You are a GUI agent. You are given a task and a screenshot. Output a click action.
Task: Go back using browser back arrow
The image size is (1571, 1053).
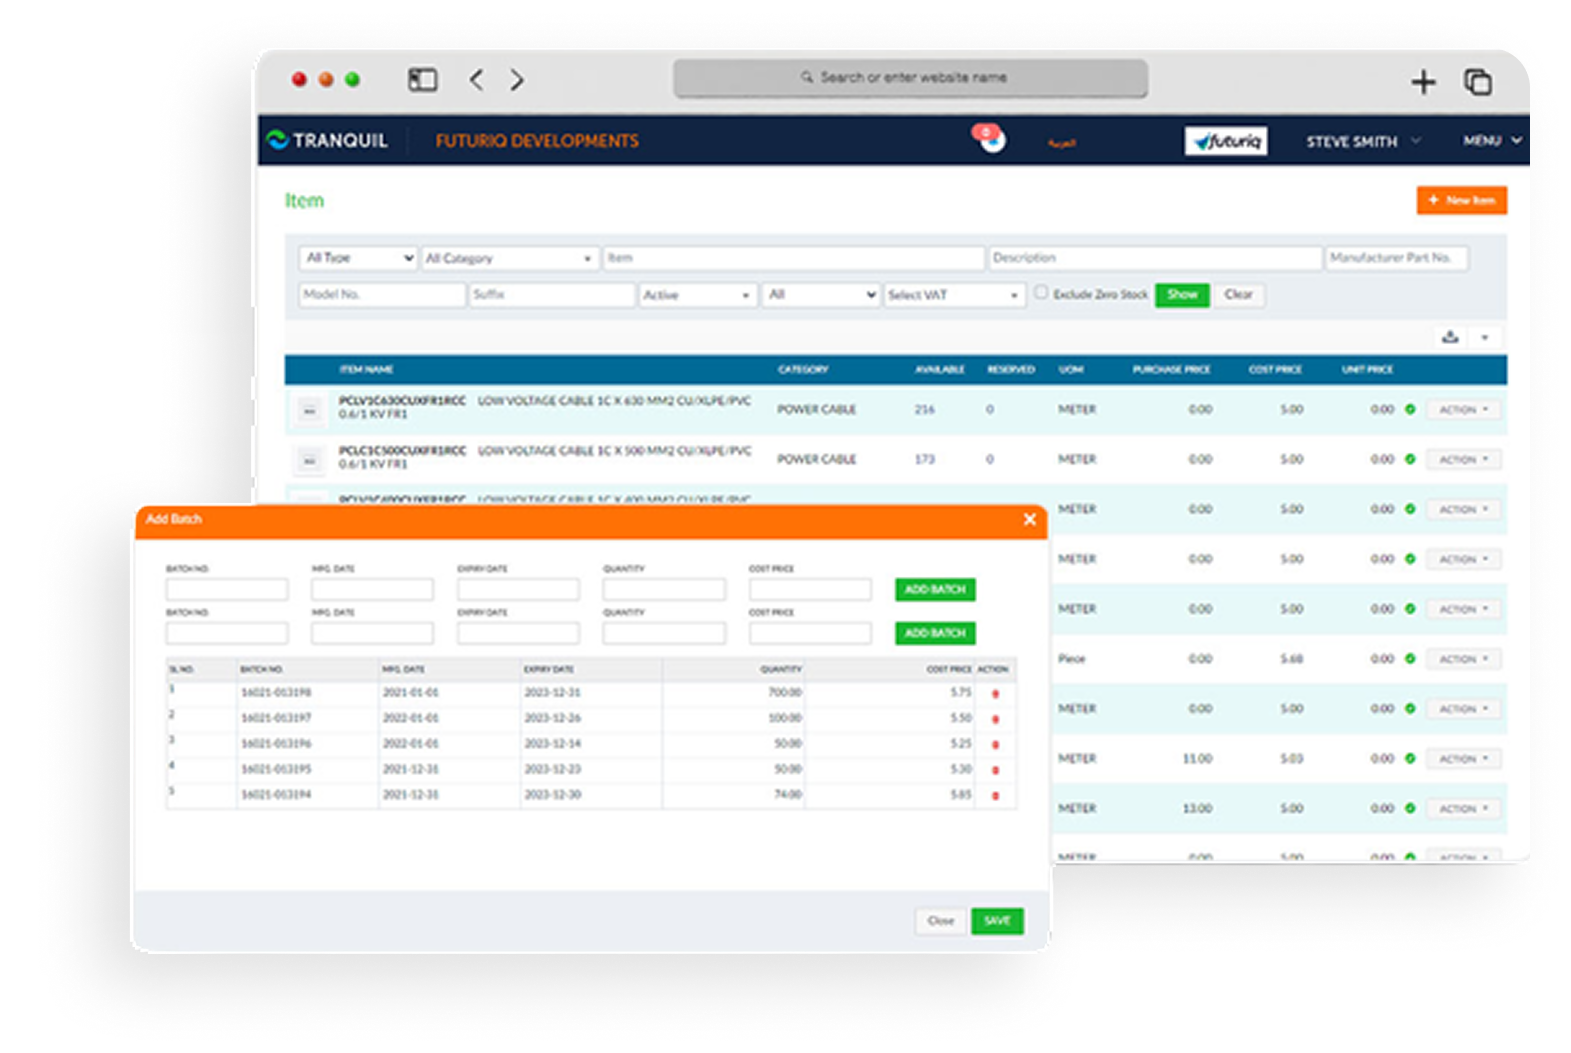coord(476,80)
